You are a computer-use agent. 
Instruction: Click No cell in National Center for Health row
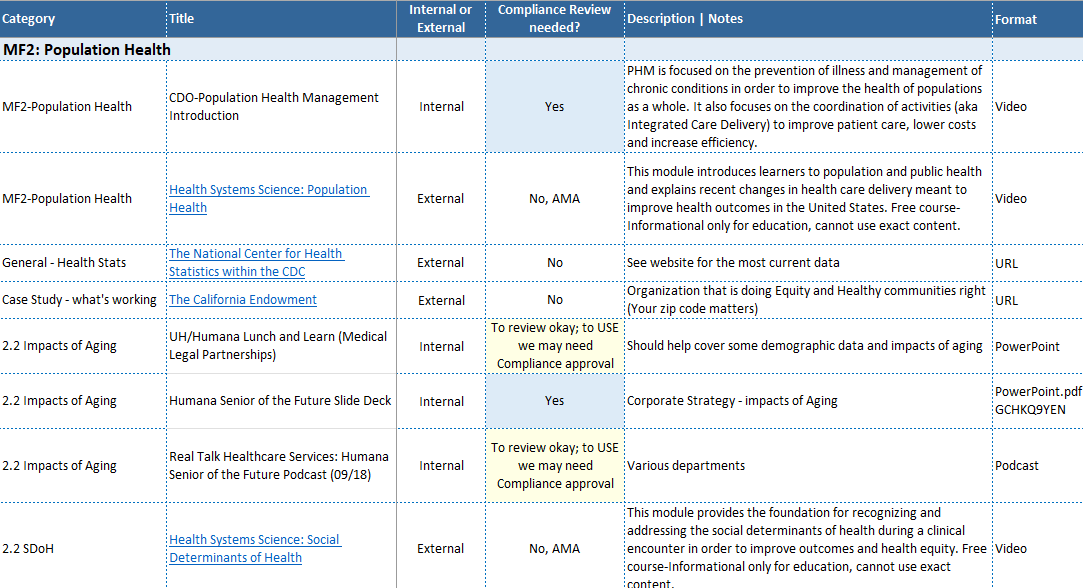point(555,263)
